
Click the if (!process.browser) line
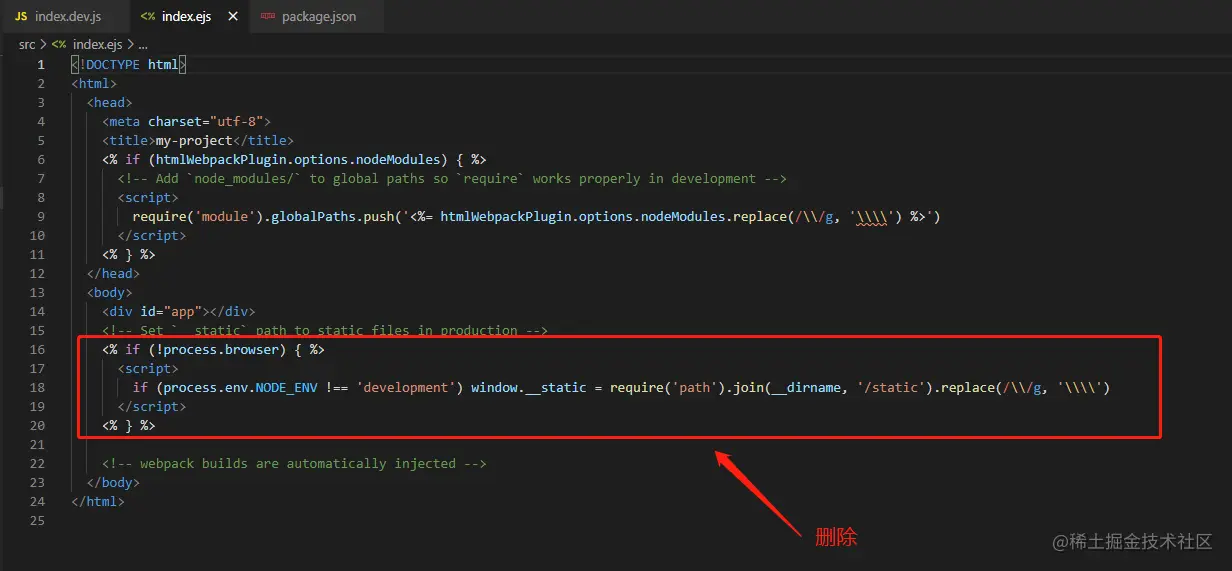pyautogui.click(x=213, y=350)
